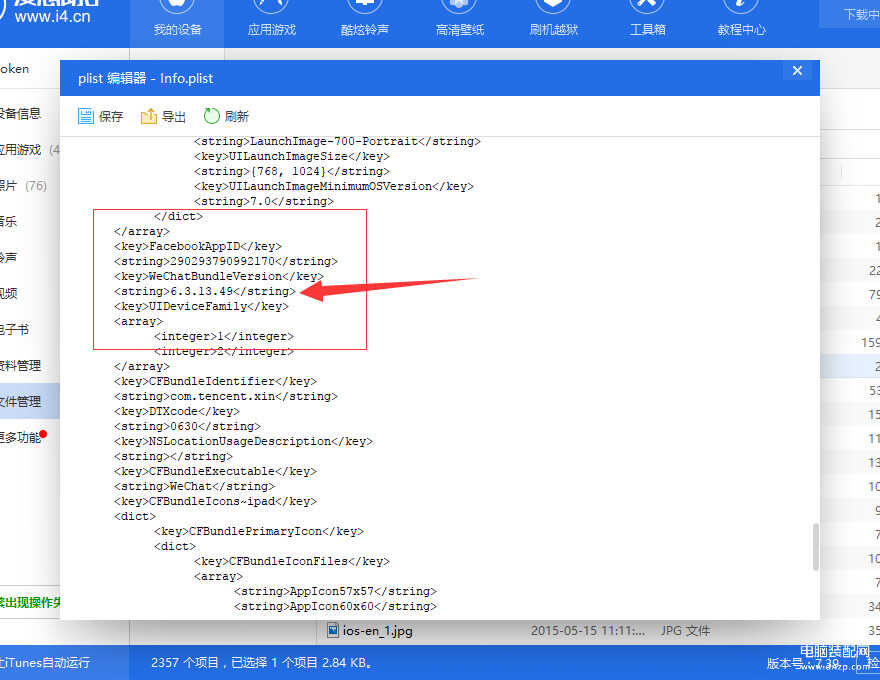Open 更多功能 item with red dot

click(x=20, y=437)
